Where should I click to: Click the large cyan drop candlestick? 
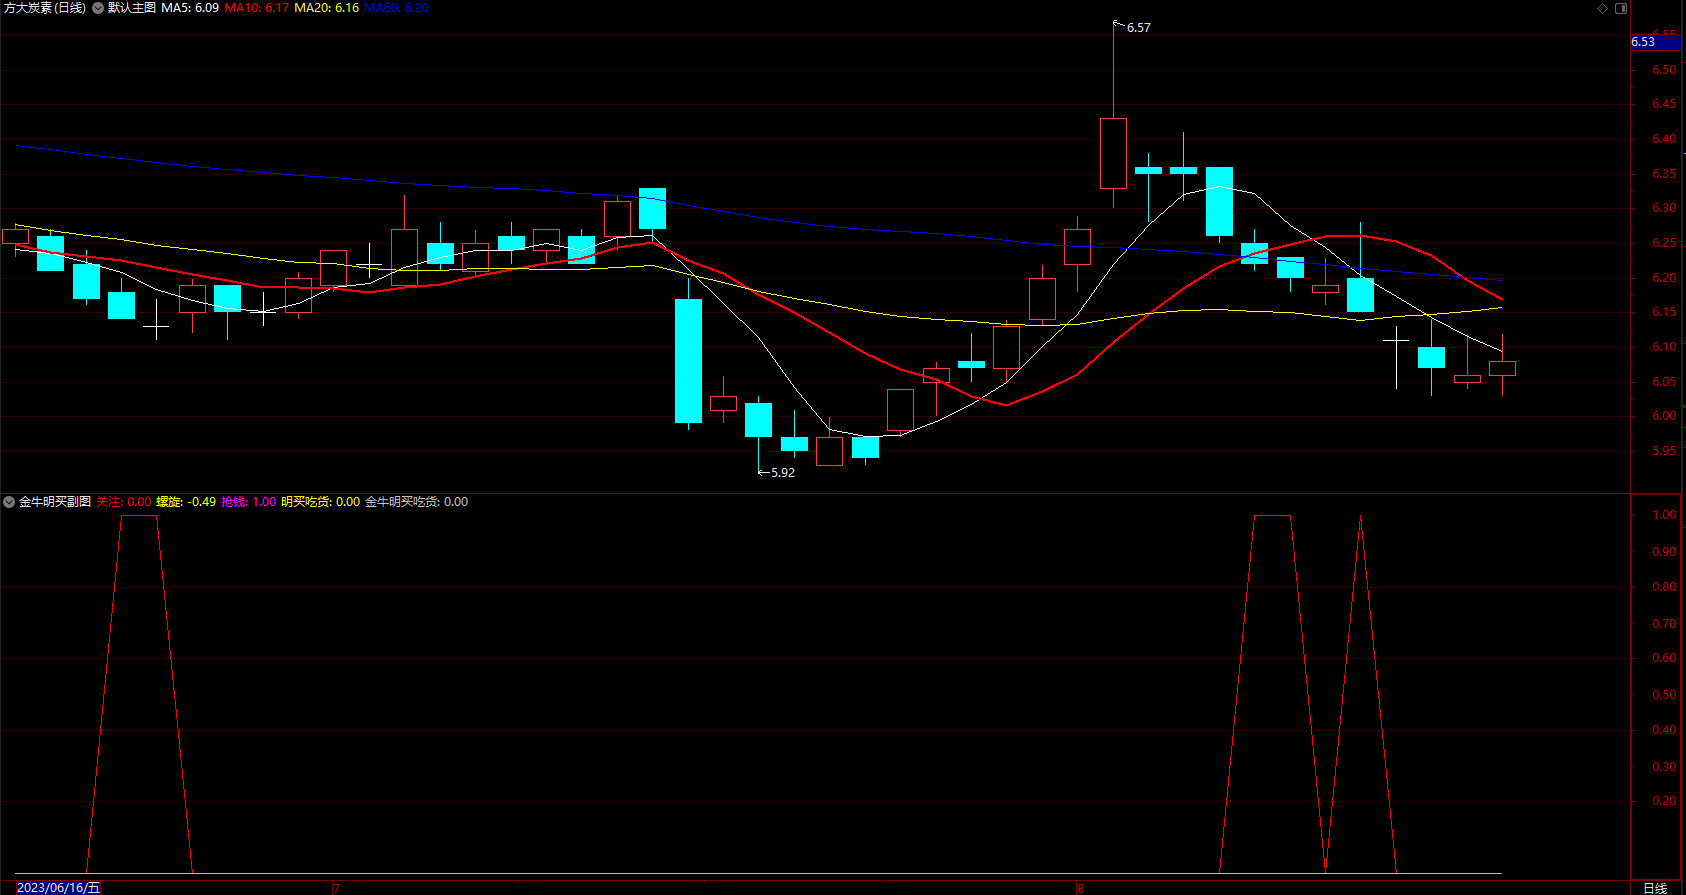(688, 361)
